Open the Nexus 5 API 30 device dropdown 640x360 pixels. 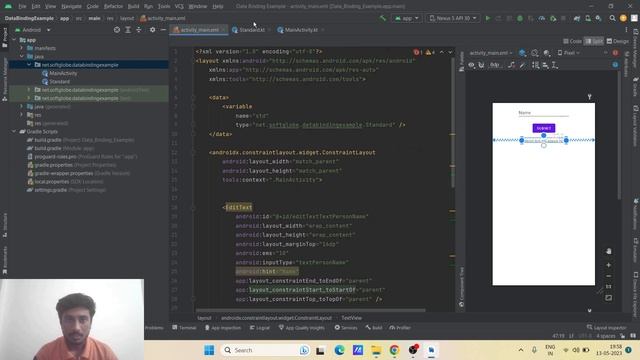(453, 18)
